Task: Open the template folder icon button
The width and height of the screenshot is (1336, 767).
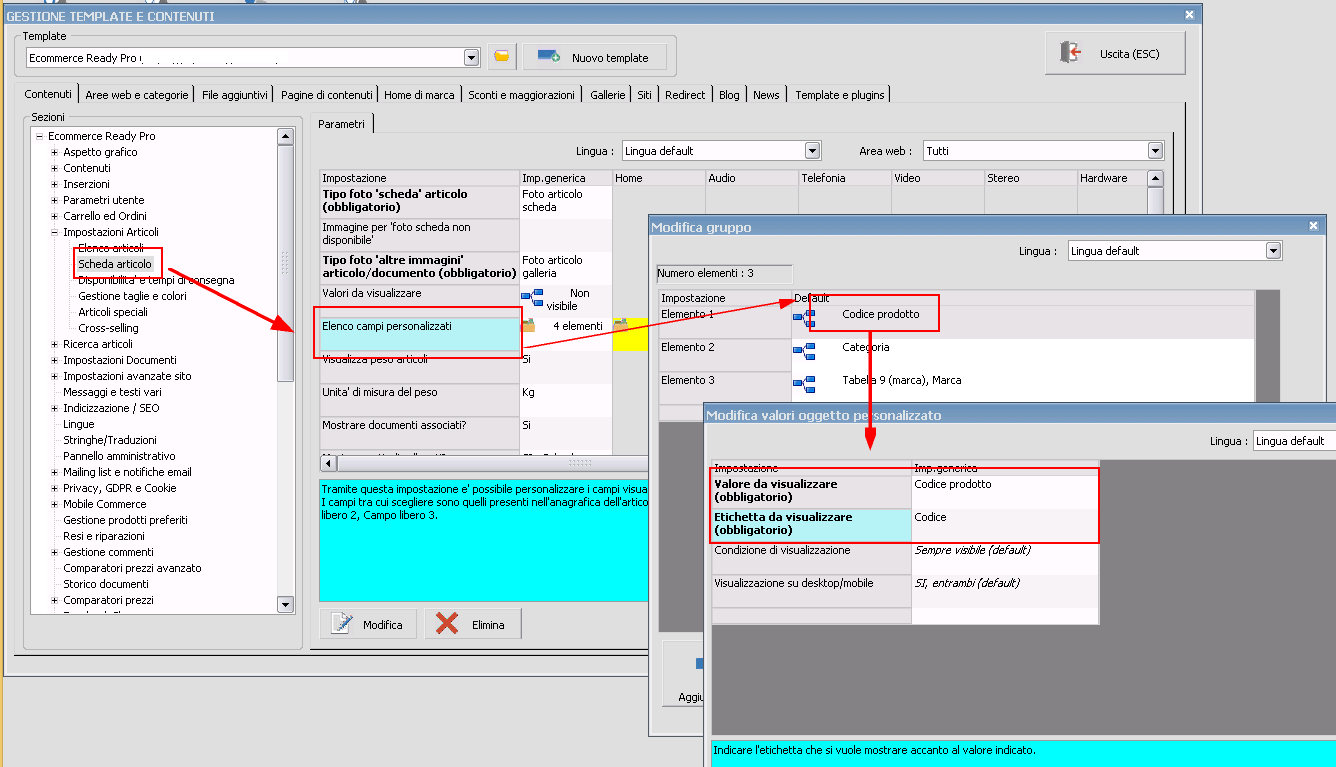Action: (502, 57)
